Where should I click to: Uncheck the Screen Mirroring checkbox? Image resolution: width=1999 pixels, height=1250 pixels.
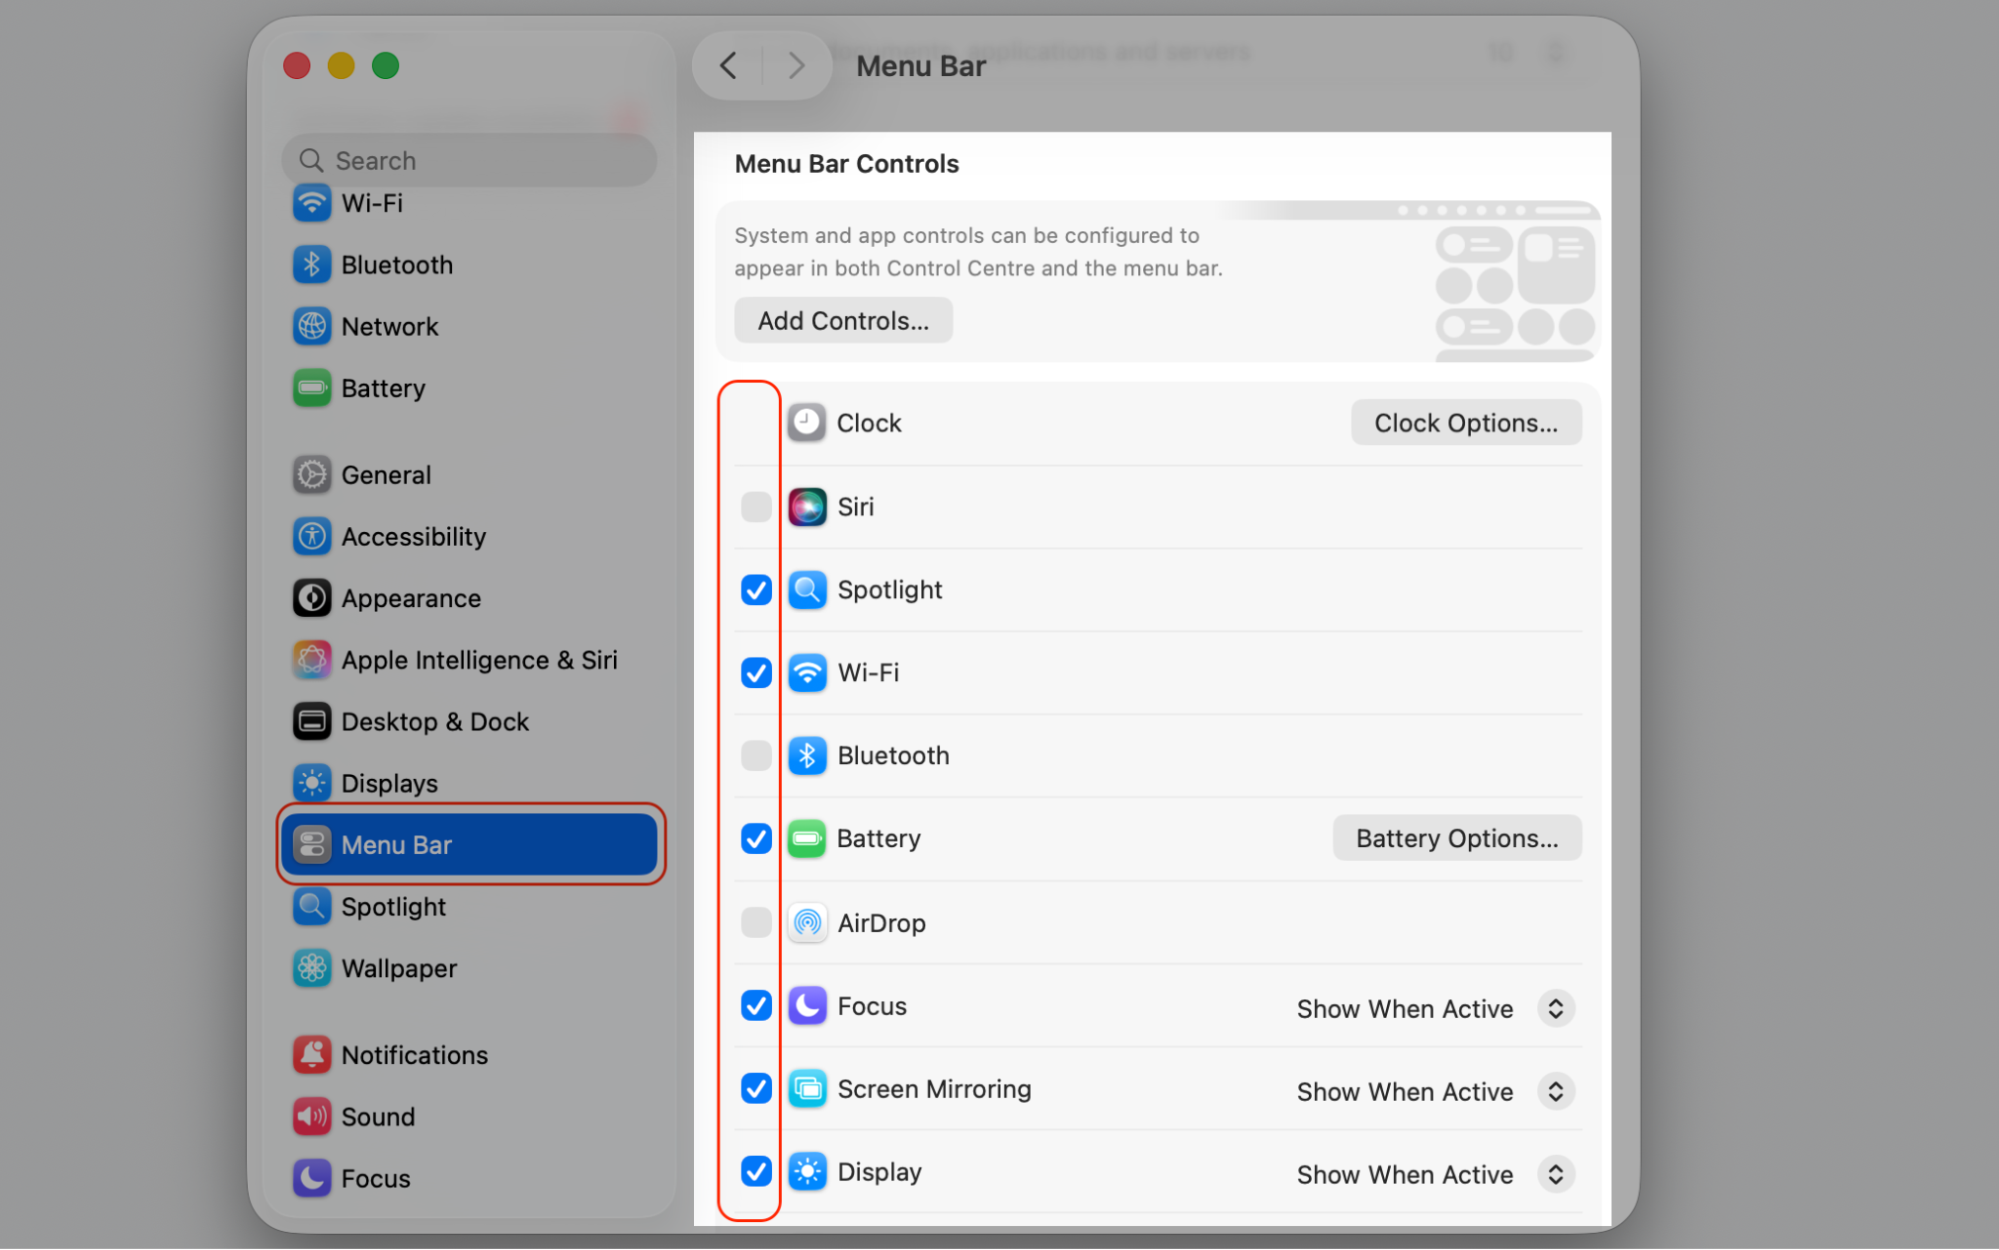756,1088
